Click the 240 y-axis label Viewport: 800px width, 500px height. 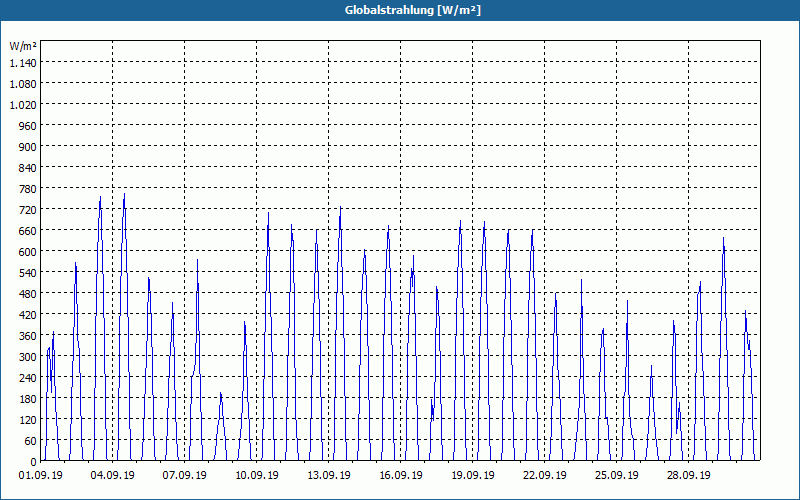pos(29,378)
